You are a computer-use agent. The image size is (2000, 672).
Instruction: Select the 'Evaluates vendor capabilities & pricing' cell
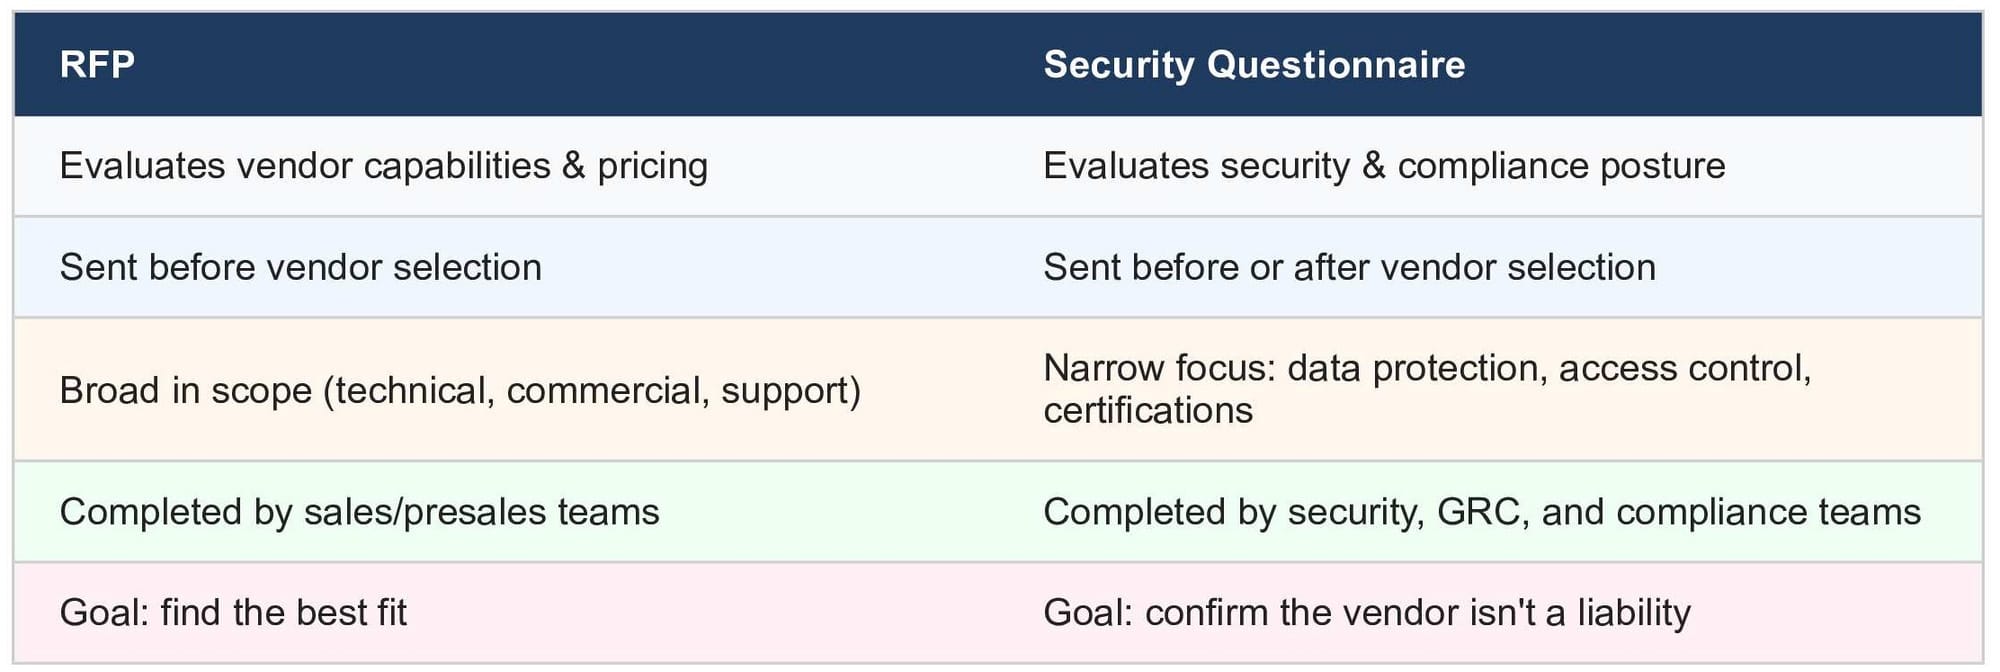[383, 166]
